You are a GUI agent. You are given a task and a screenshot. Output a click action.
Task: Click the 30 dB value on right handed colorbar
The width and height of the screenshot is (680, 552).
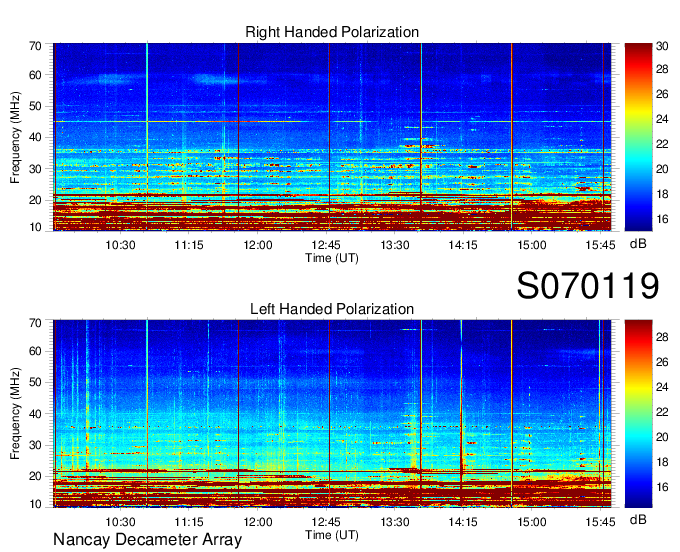[x=662, y=46]
